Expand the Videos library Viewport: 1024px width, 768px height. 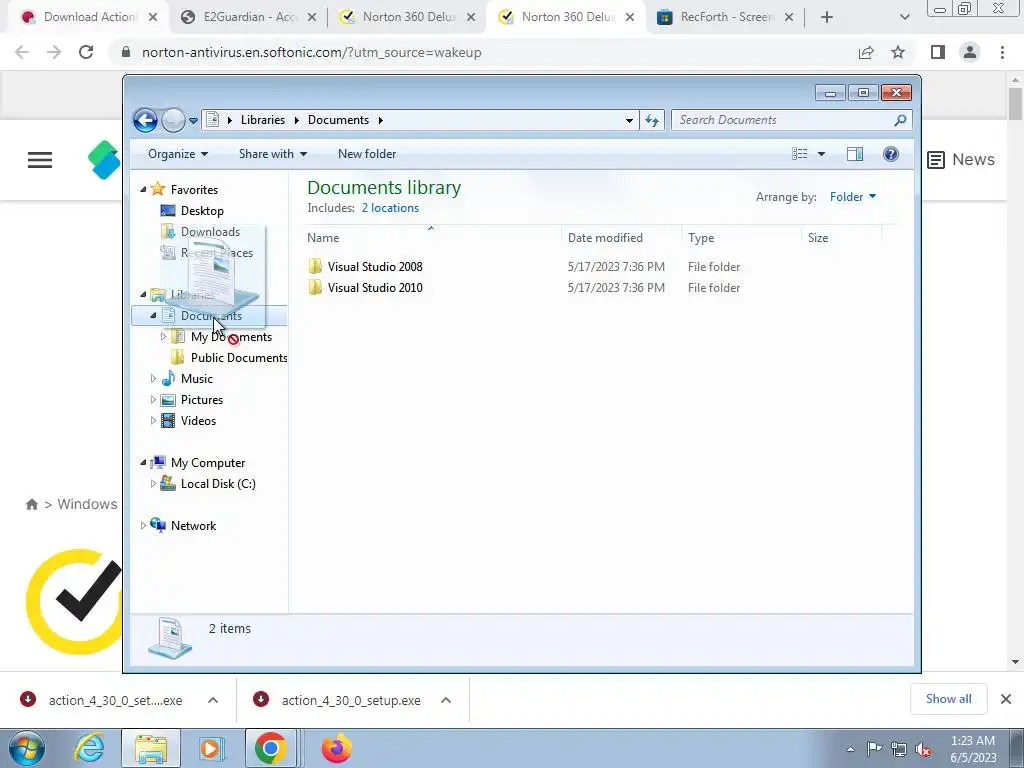point(153,421)
